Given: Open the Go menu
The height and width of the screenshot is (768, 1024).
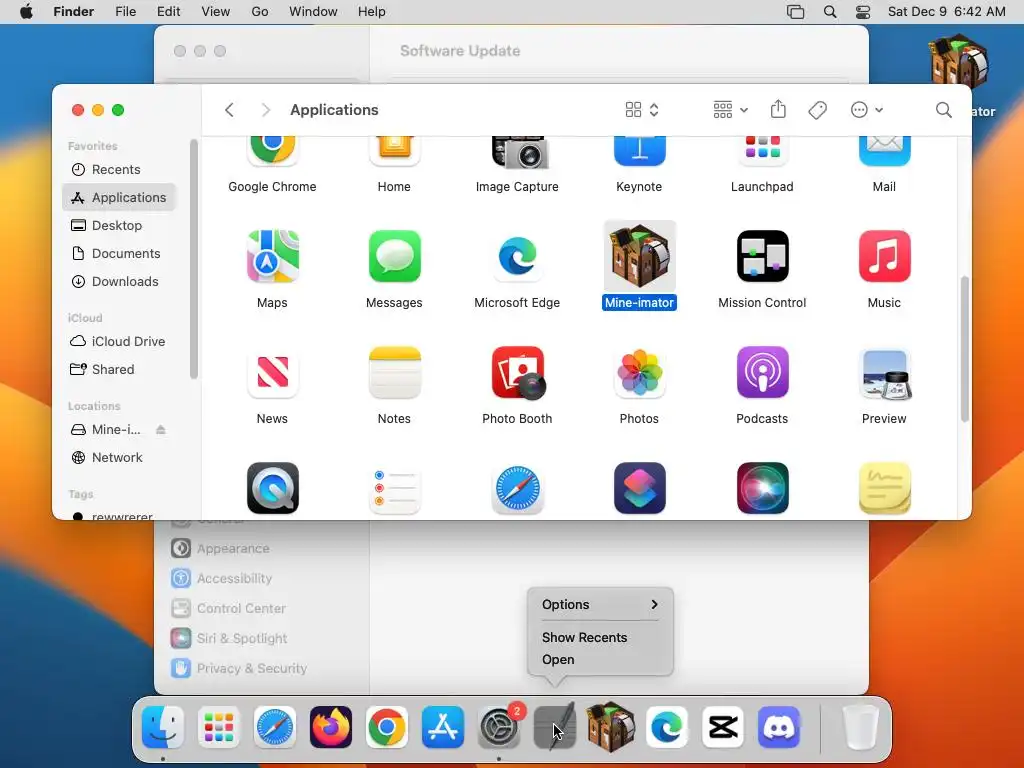Looking at the screenshot, I should (x=260, y=12).
